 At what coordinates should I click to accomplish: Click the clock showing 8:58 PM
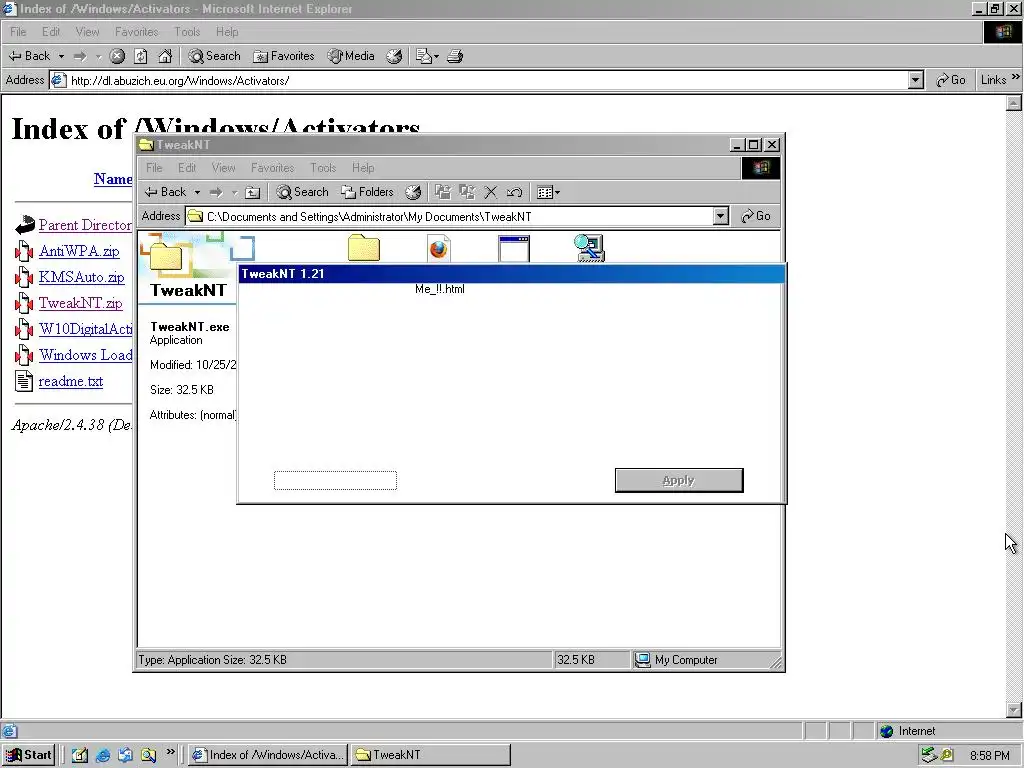point(990,756)
